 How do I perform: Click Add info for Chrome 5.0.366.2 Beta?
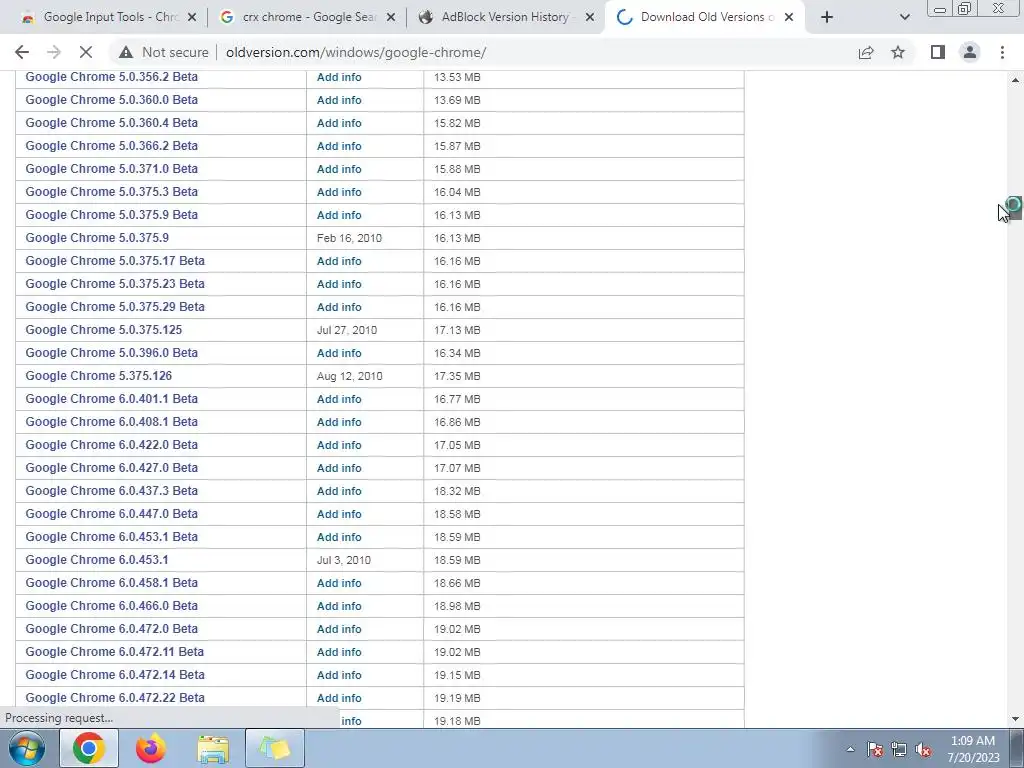[339, 146]
